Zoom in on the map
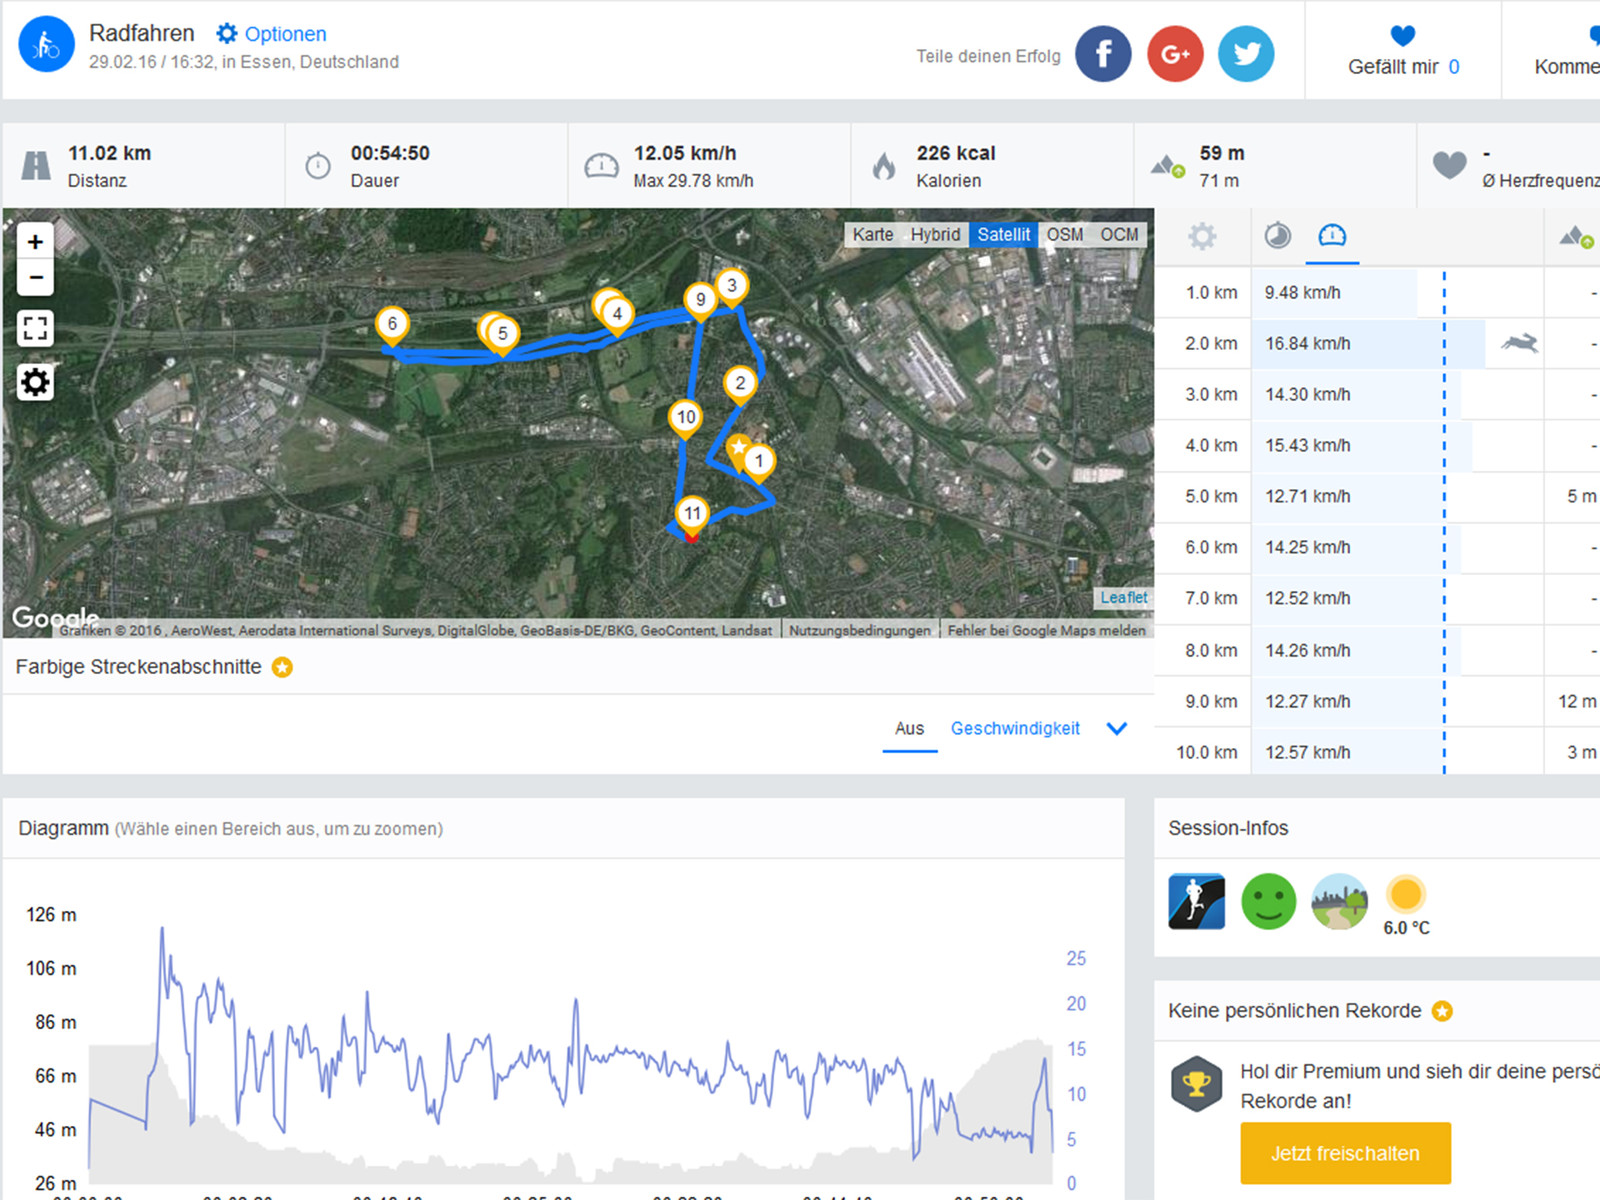This screenshot has height=1200, width=1600. [x=35, y=242]
